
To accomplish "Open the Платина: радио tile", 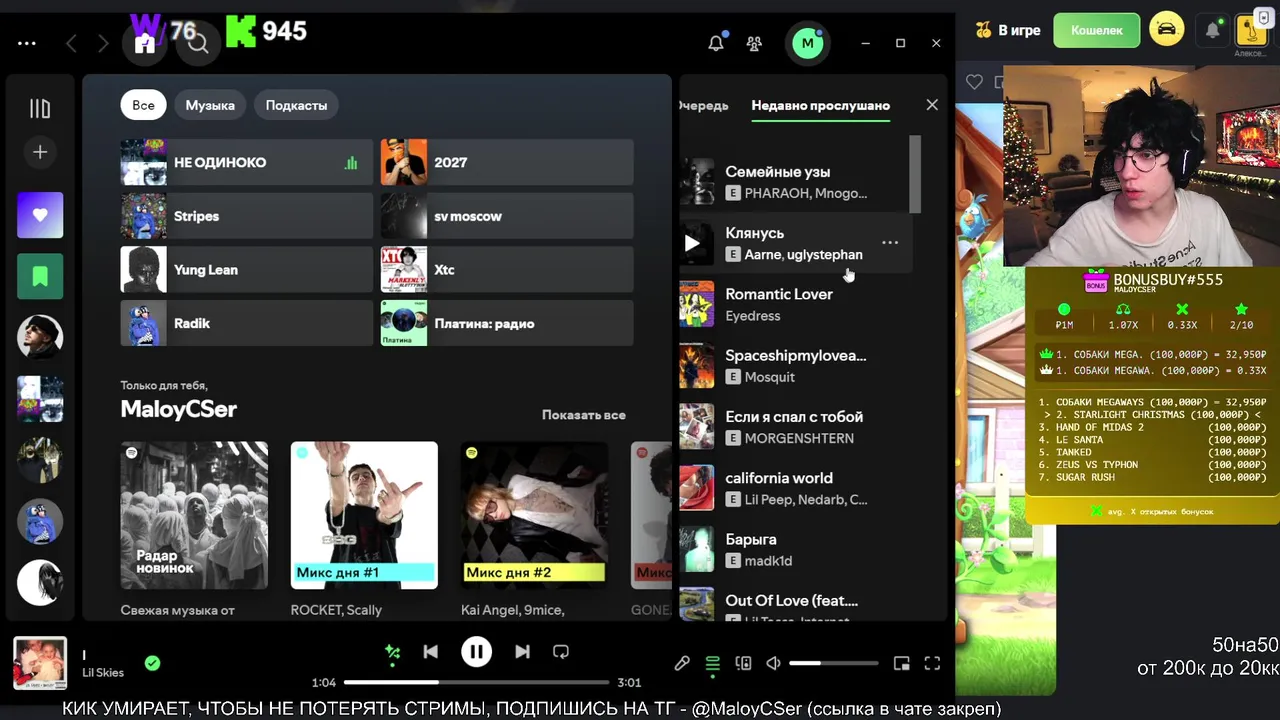I will [x=507, y=323].
